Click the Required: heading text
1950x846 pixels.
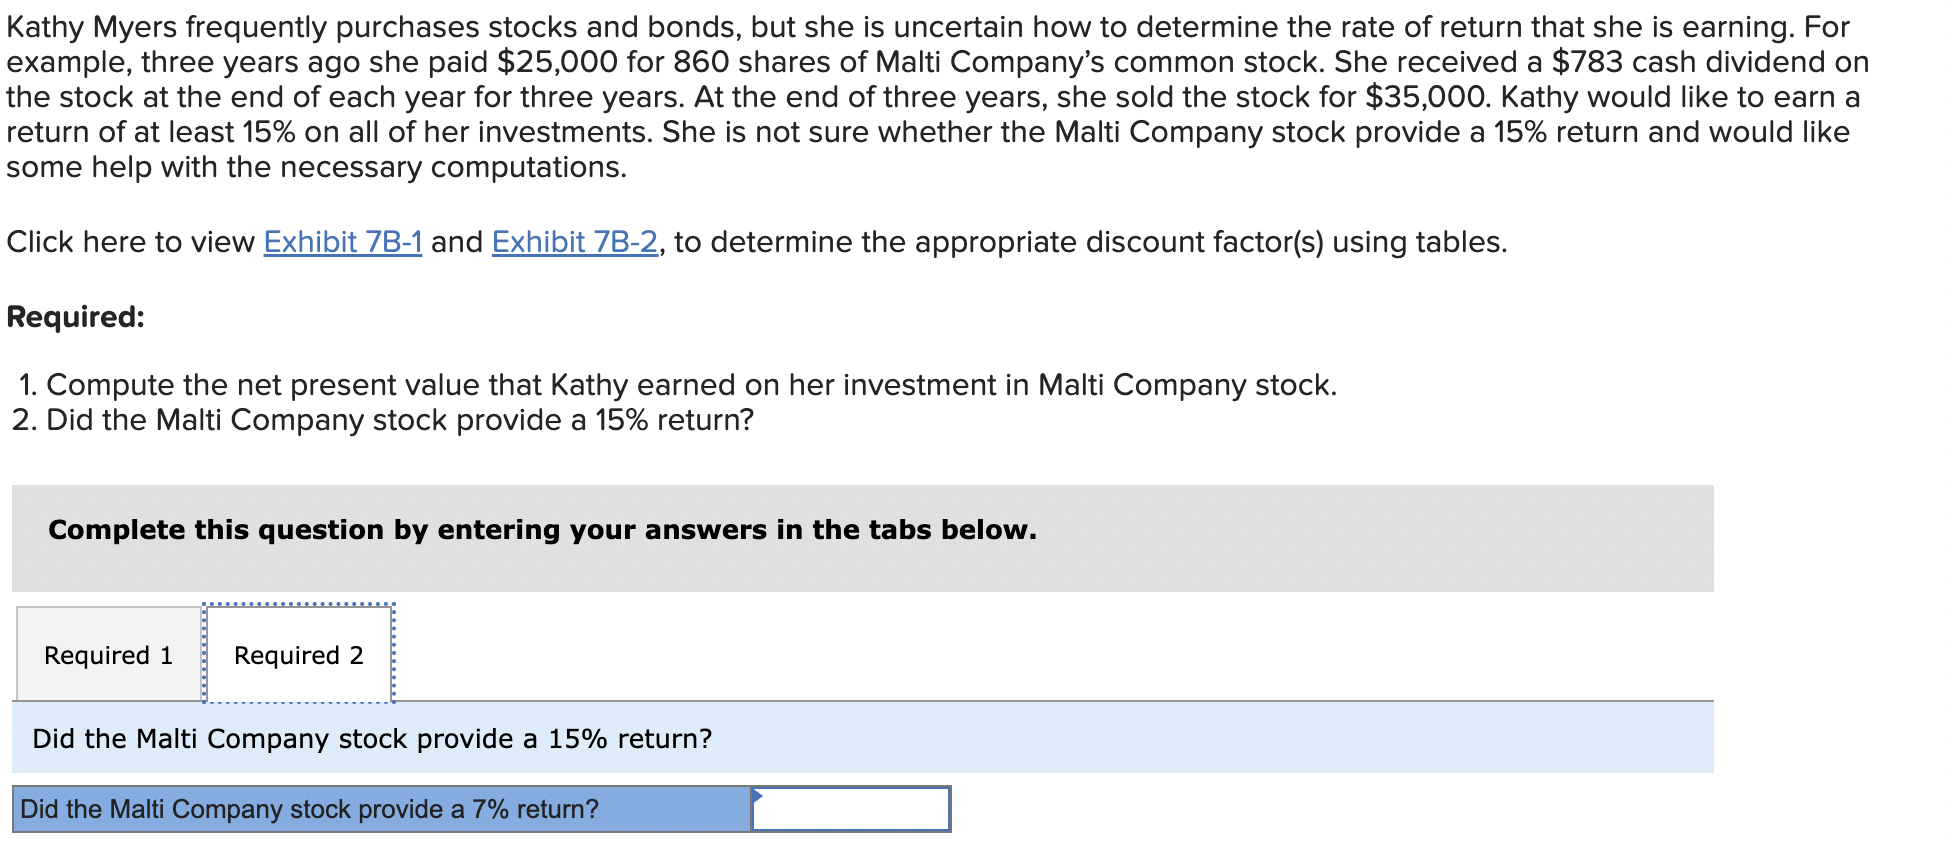pyautogui.click(x=74, y=315)
